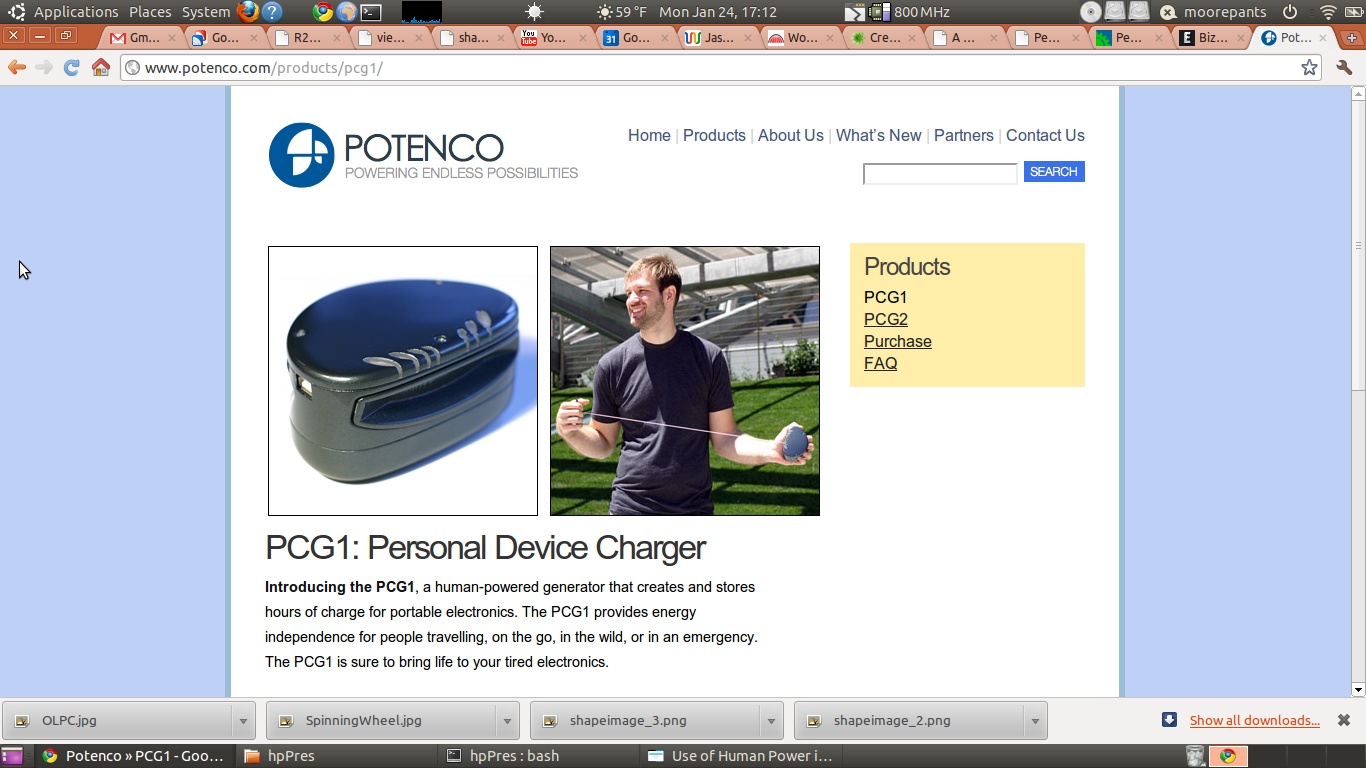Open the About Us page link
The image size is (1366, 768).
tap(791, 135)
